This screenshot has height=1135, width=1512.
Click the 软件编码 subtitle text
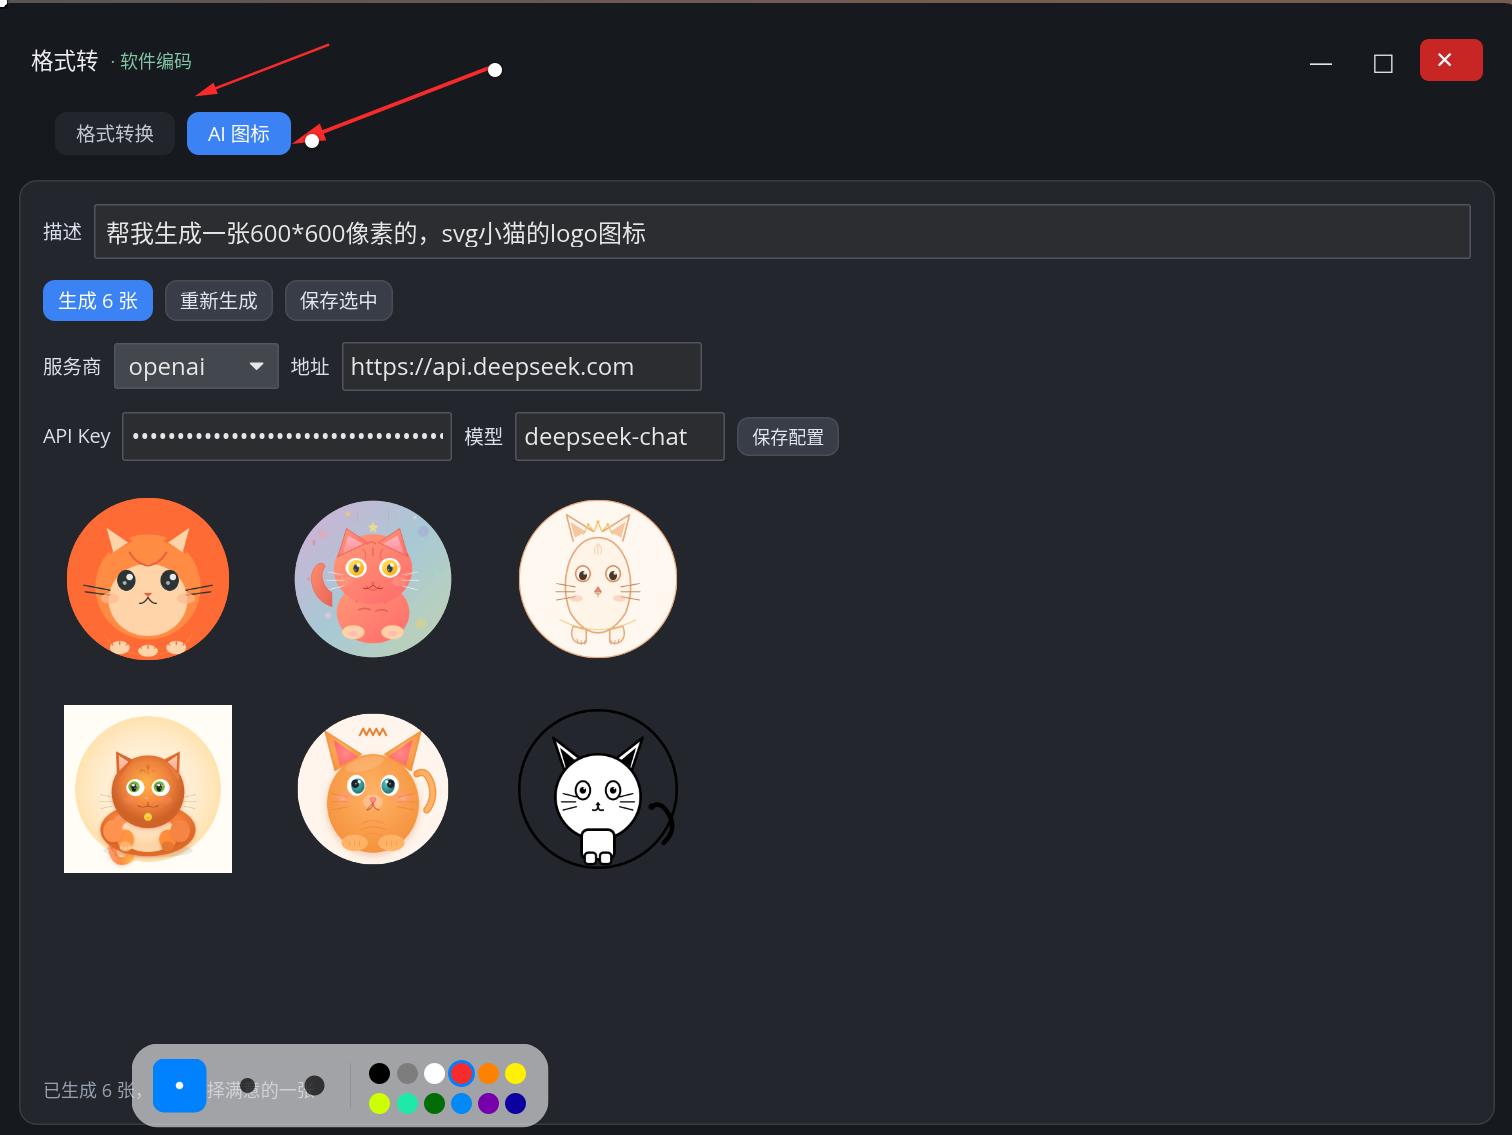click(156, 62)
